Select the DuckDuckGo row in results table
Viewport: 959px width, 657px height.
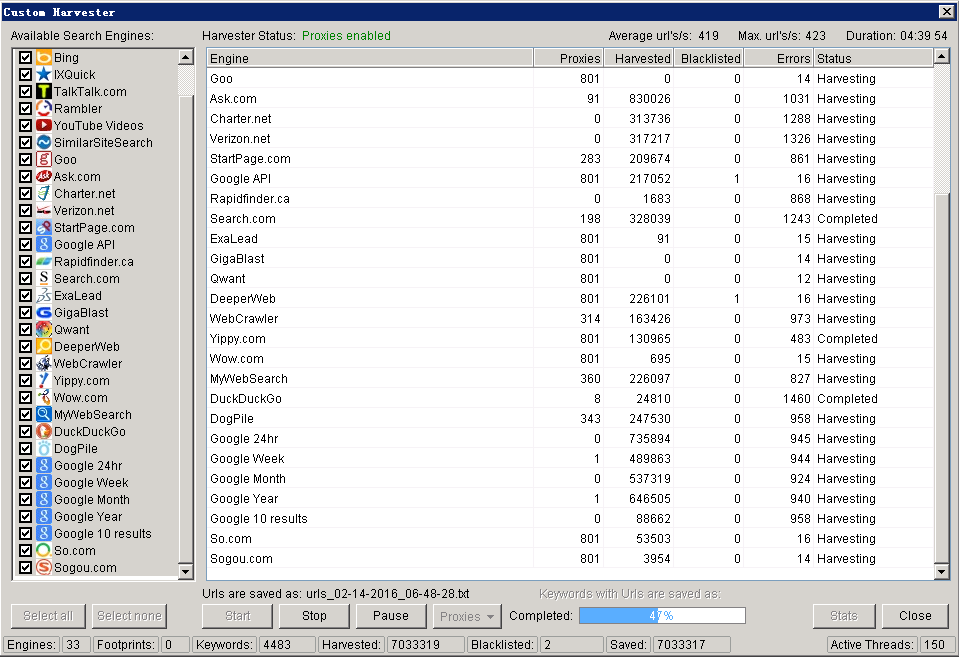[570, 399]
